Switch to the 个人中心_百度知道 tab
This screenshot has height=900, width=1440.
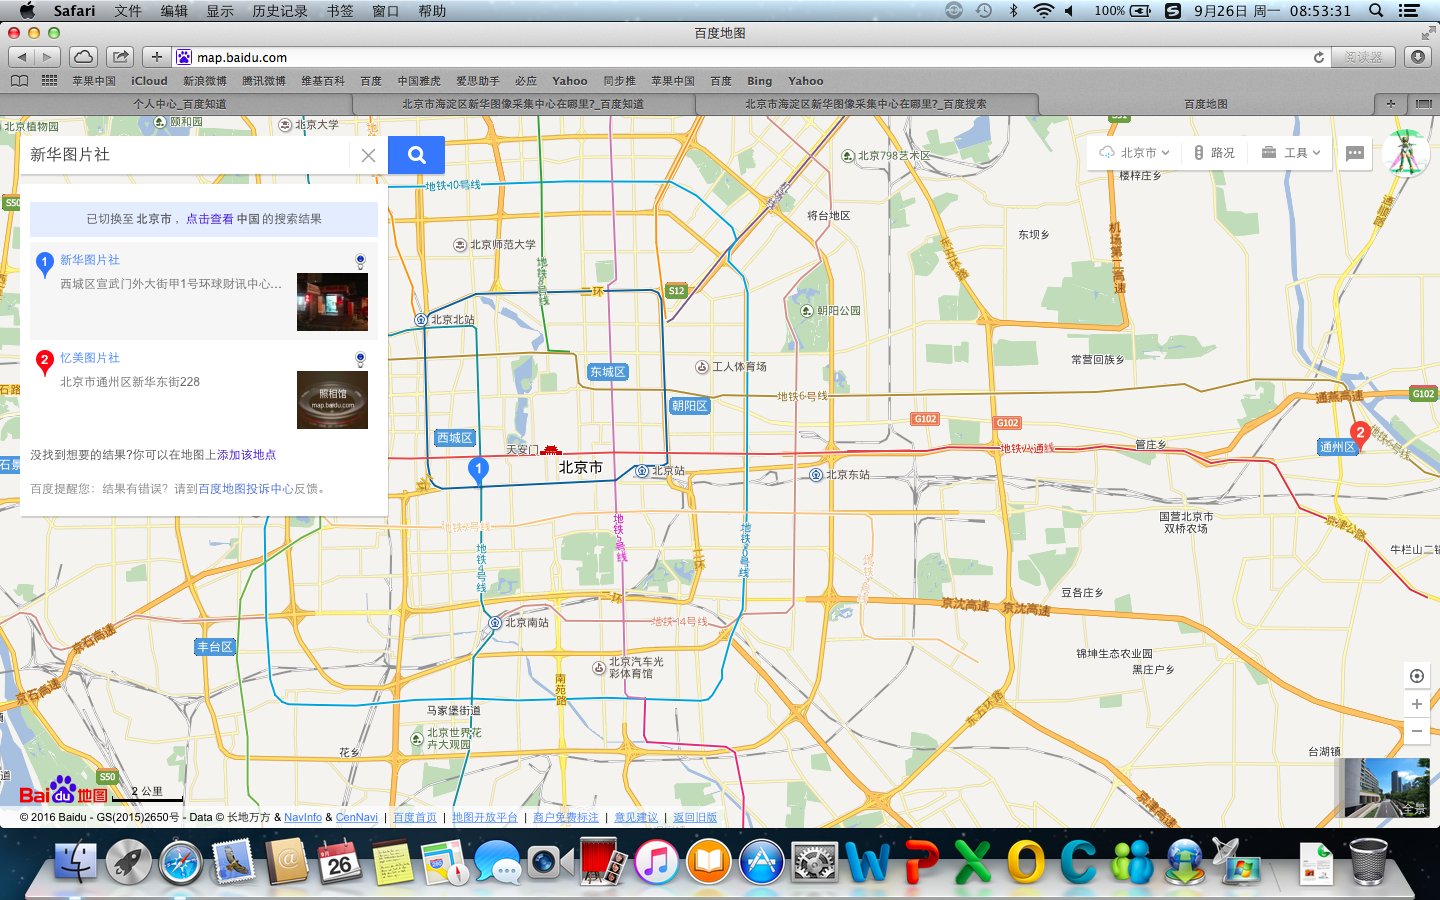click(180, 104)
